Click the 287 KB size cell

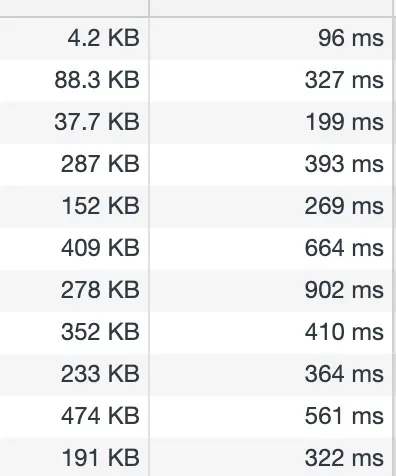(74, 165)
